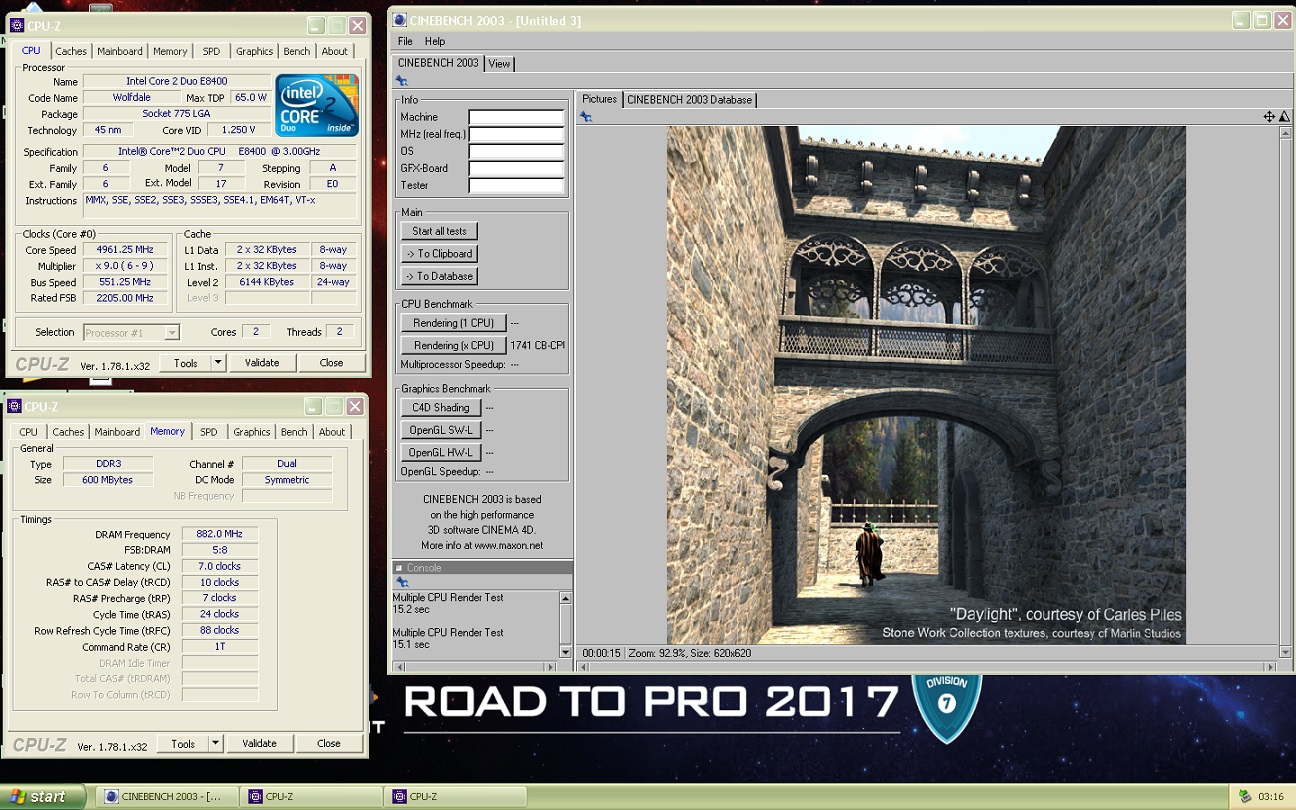
Task: Click Tools button in CPU-Z memory window
Action: click(183, 743)
